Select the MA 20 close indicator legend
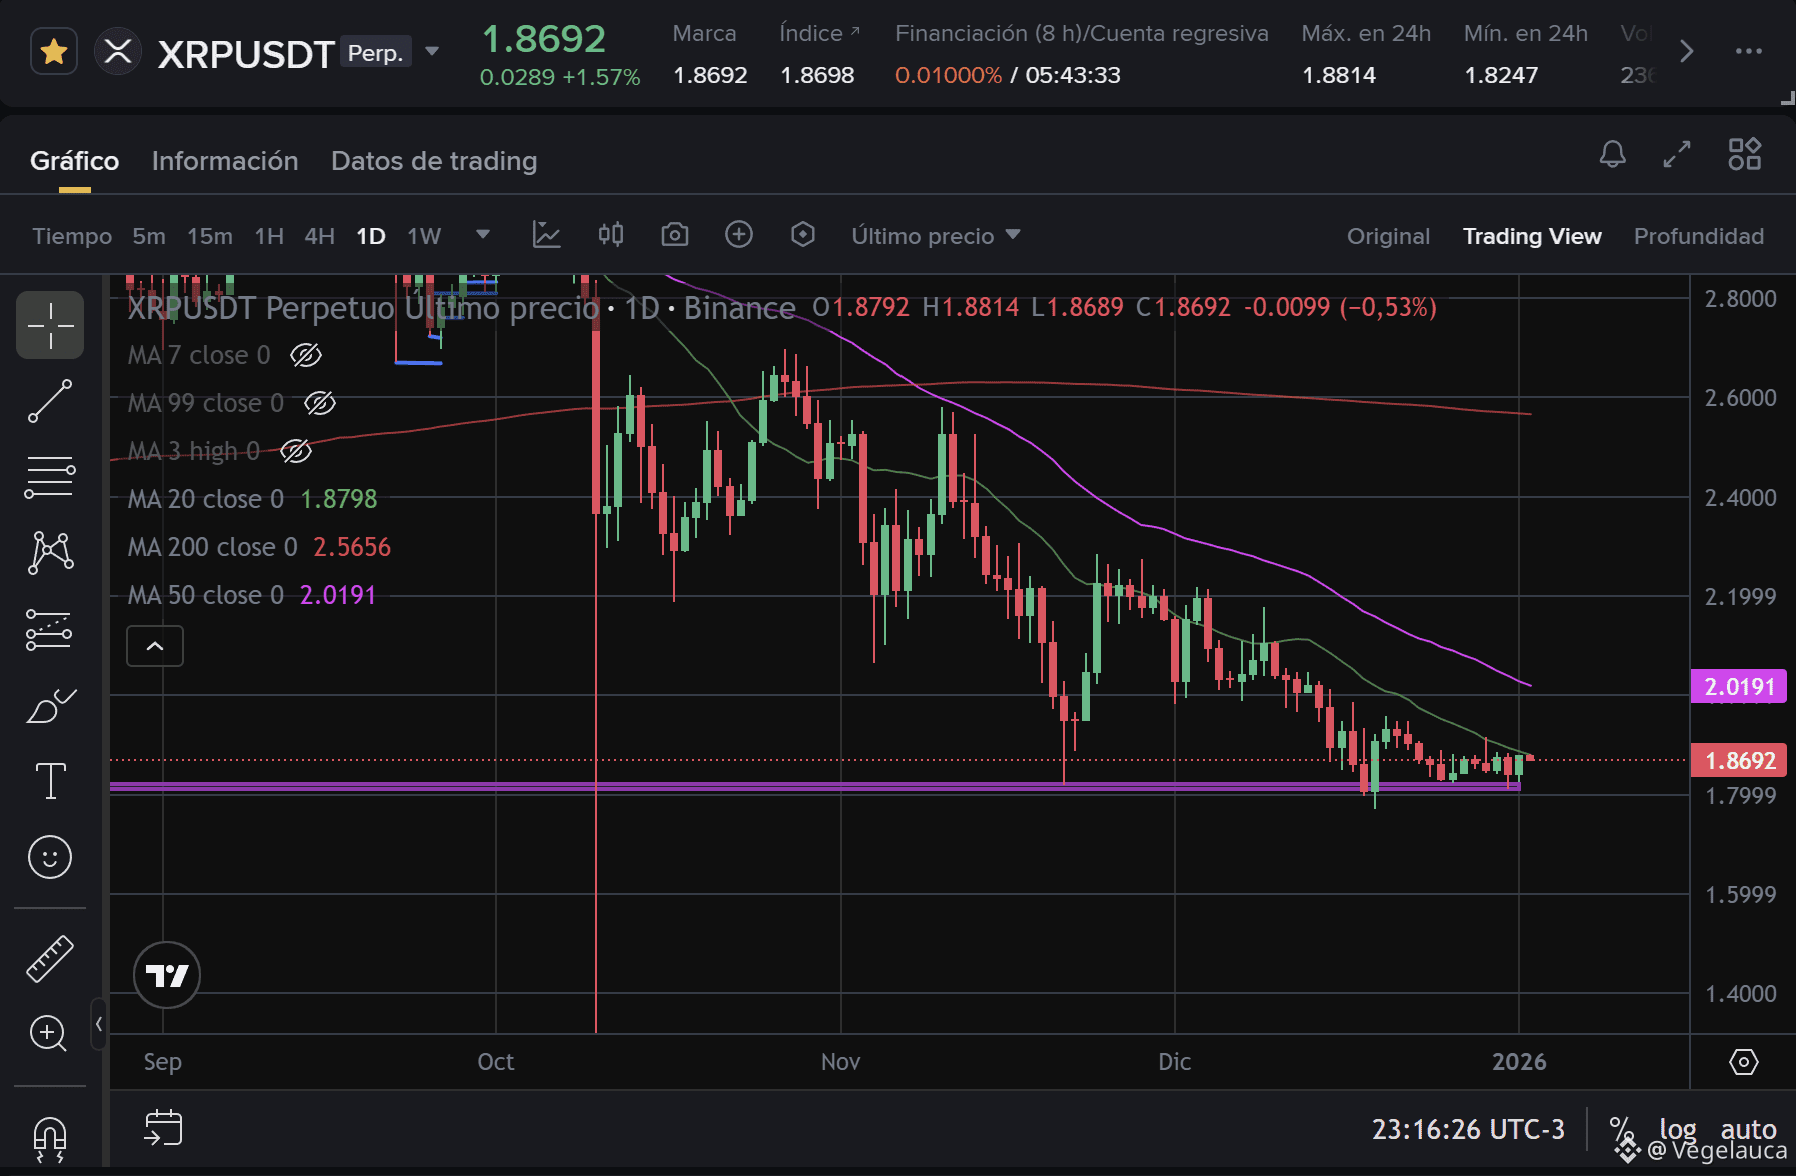This screenshot has width=1796, height=1176. pyautogui.click(x=252, y=499)
